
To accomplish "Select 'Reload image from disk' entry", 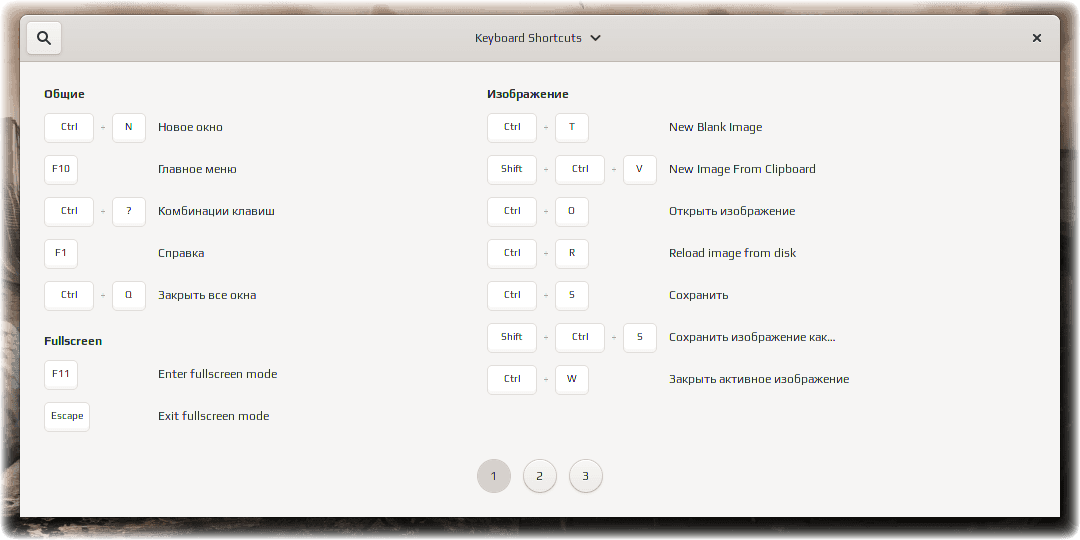I will point(732,253).
